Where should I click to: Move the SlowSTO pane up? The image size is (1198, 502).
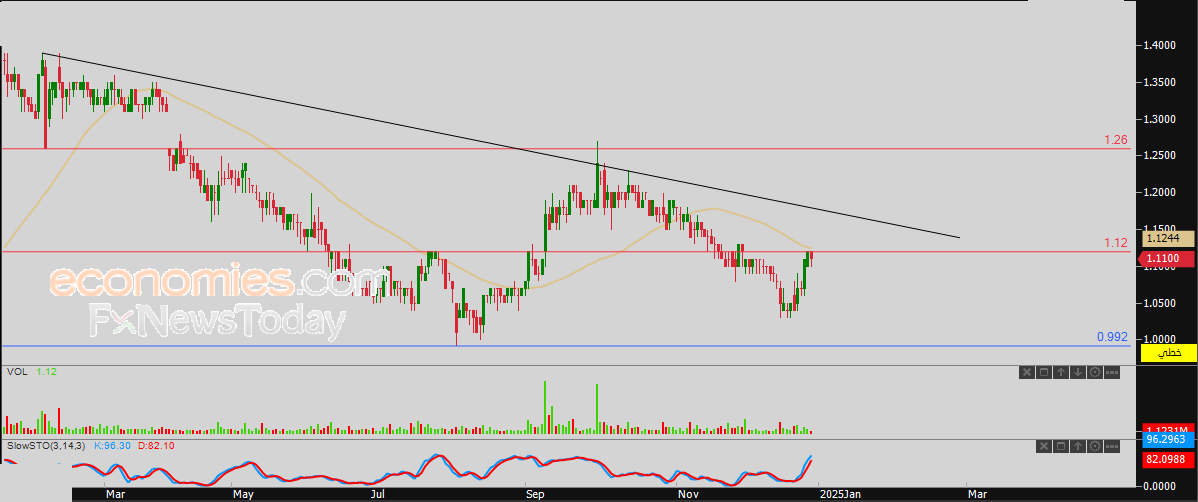click(1078, 446)
